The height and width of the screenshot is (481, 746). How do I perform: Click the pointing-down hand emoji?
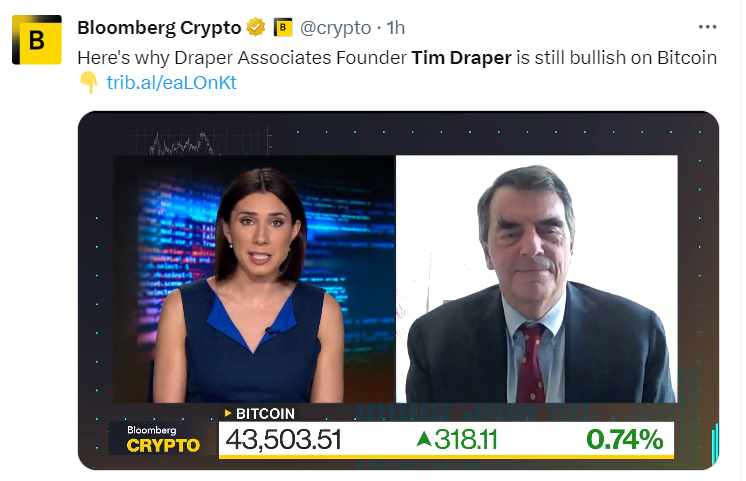[88, 82]
